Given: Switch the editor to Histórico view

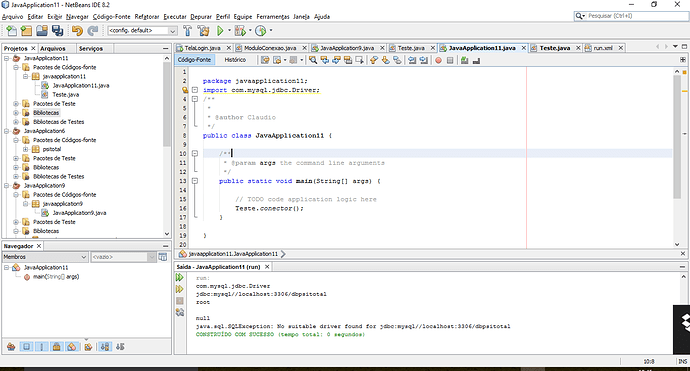Looking at the screenshot, I should click(235, 60).
